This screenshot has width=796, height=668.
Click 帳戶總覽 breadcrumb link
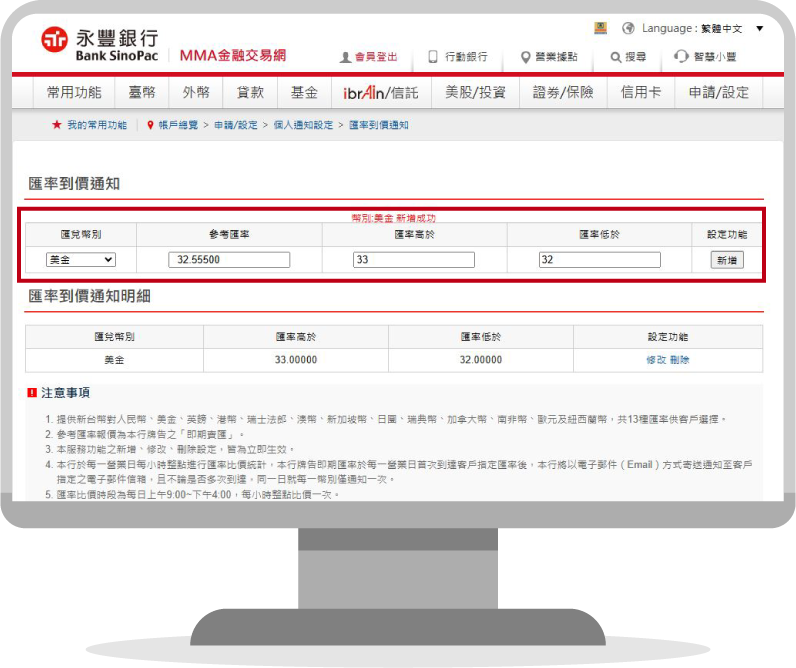tap(178, 125)
